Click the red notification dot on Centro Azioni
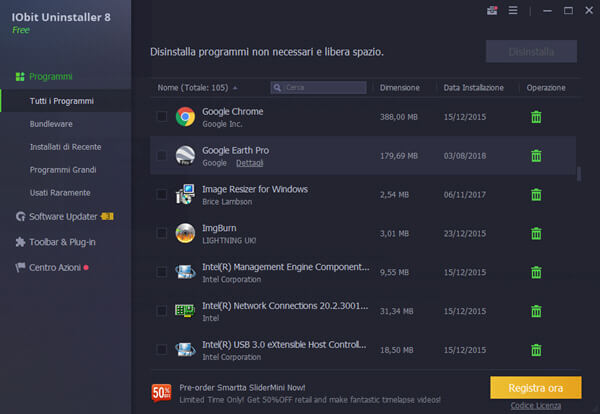Image resolution: width=600 pixels, height=414 pixels. click(x=86, y=267)
